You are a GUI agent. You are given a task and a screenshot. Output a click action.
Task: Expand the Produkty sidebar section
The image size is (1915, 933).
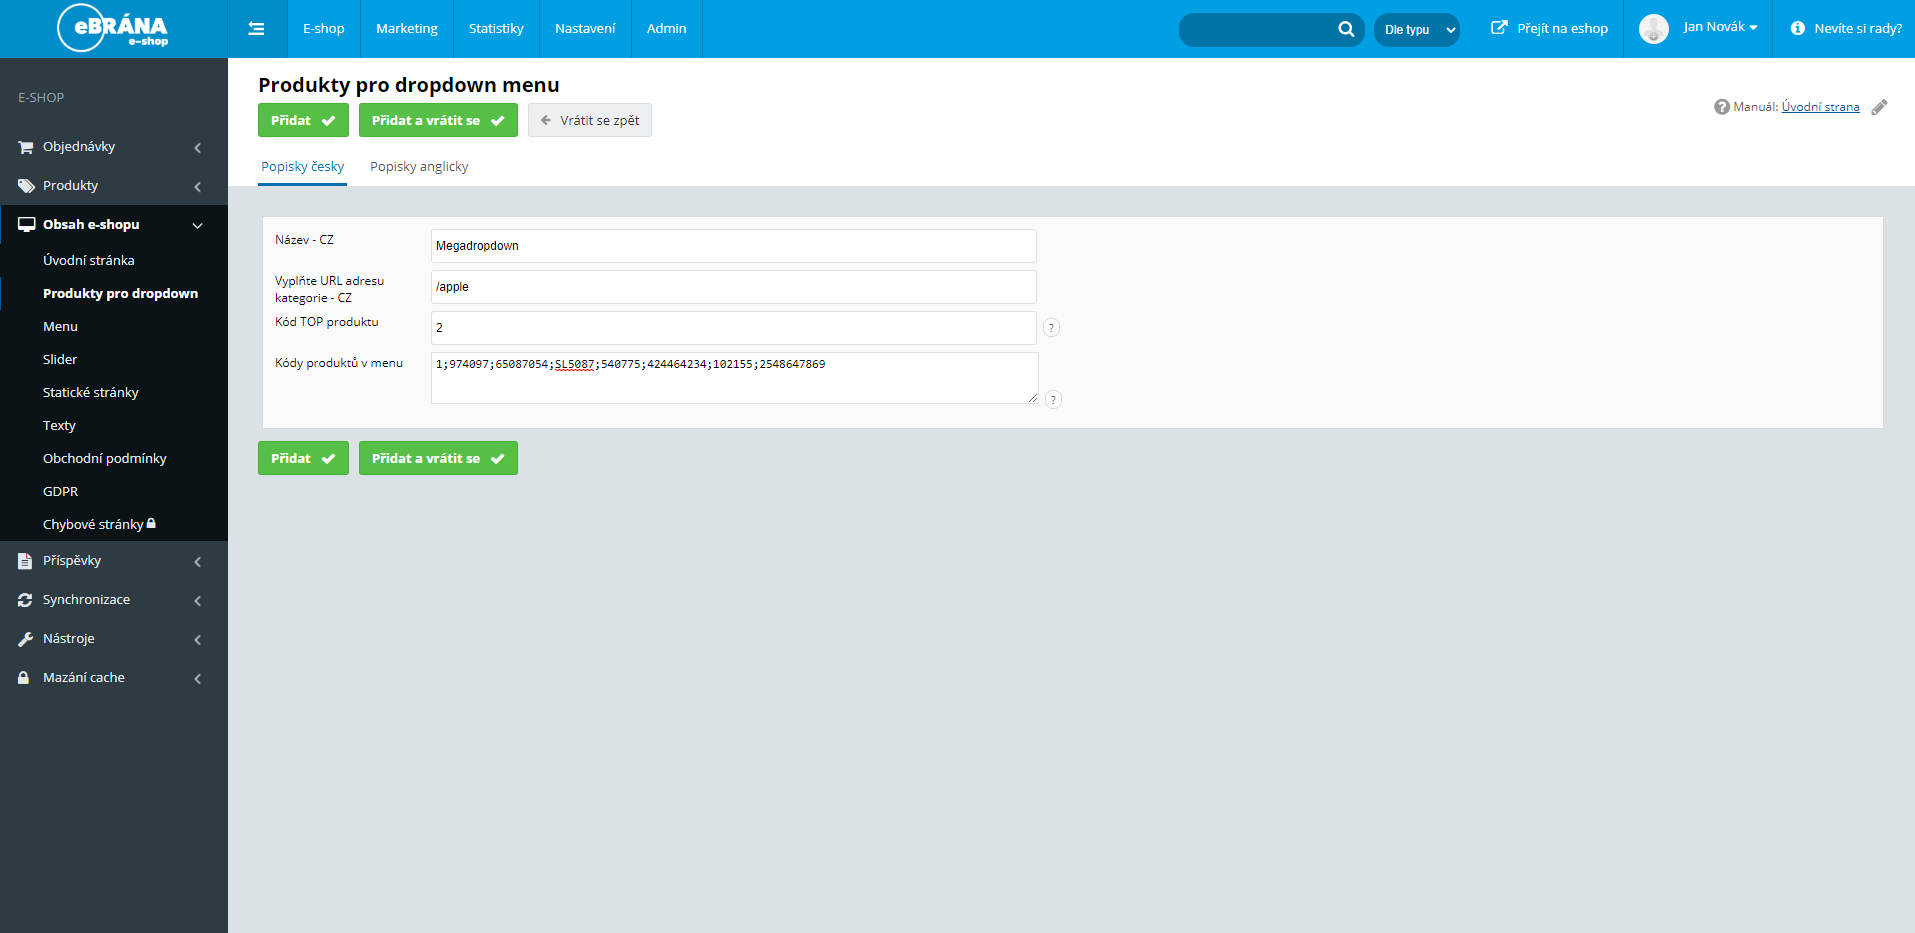point(198,187)
